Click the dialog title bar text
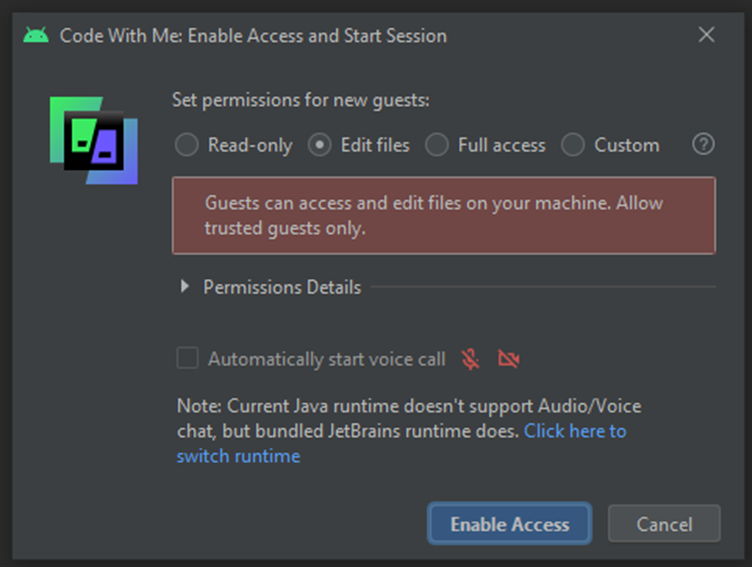The width and height of the screenshot is (752, 567). click(x=253, y=36)
